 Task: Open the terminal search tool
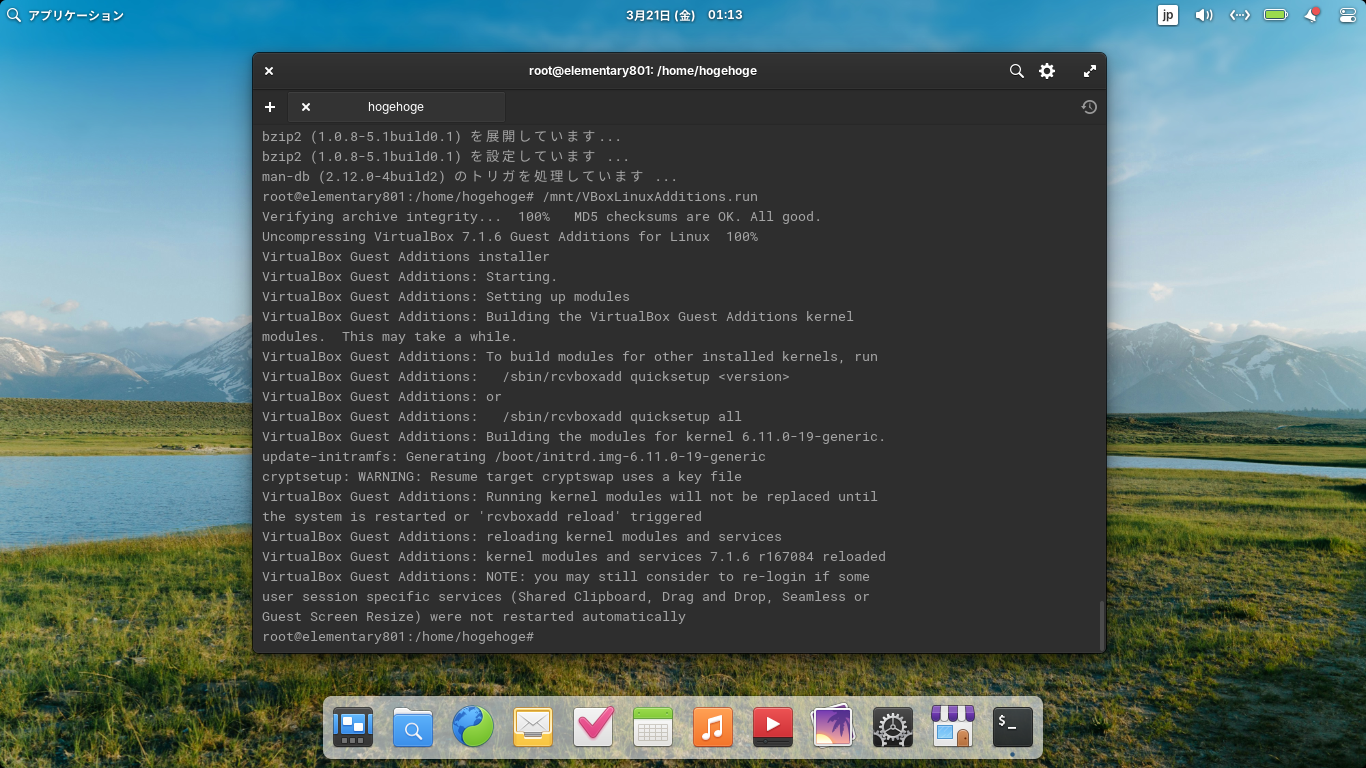(x=1016, y=71)
